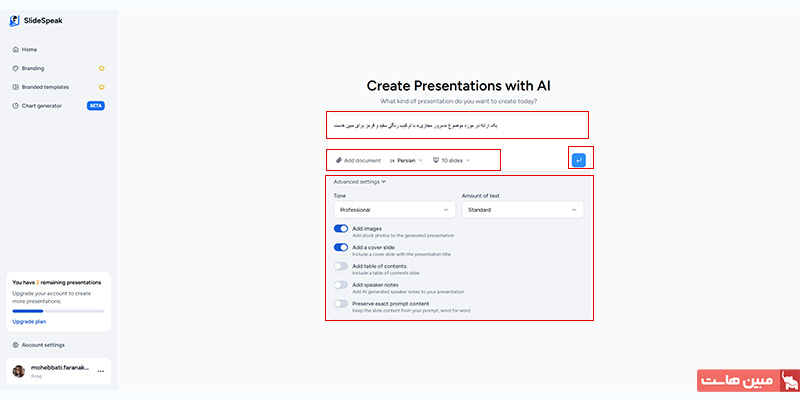
Task: Click the presentation prompt text field
Action: tap(457, 125)
